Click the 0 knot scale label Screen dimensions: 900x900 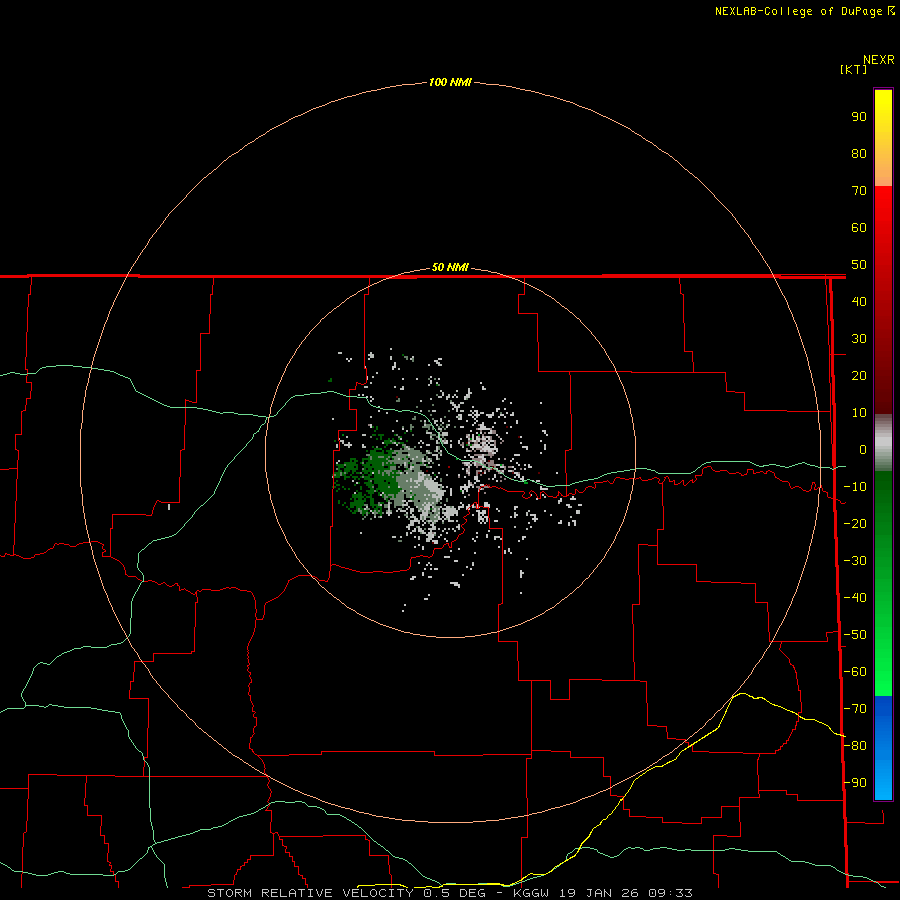[x=863, y=450]
